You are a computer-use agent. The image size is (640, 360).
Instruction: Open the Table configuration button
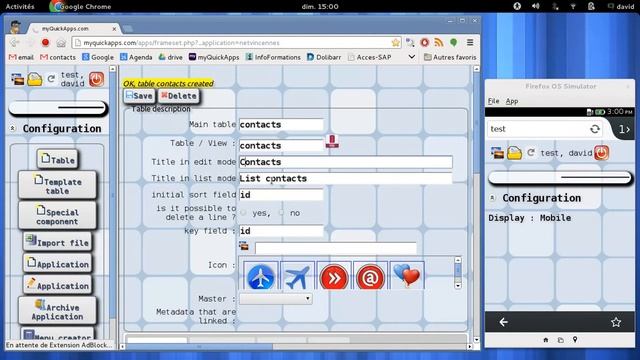58,160
